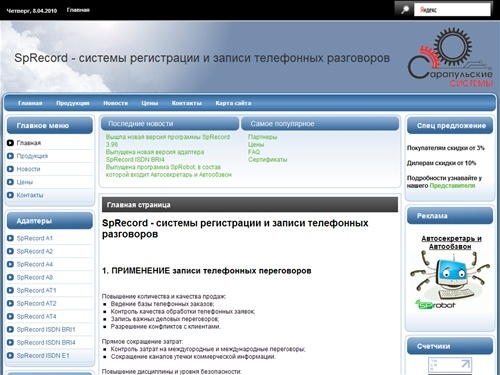
Task: Open the SpRecord AT2 adapter link
Action: click(x=36, y=303)
